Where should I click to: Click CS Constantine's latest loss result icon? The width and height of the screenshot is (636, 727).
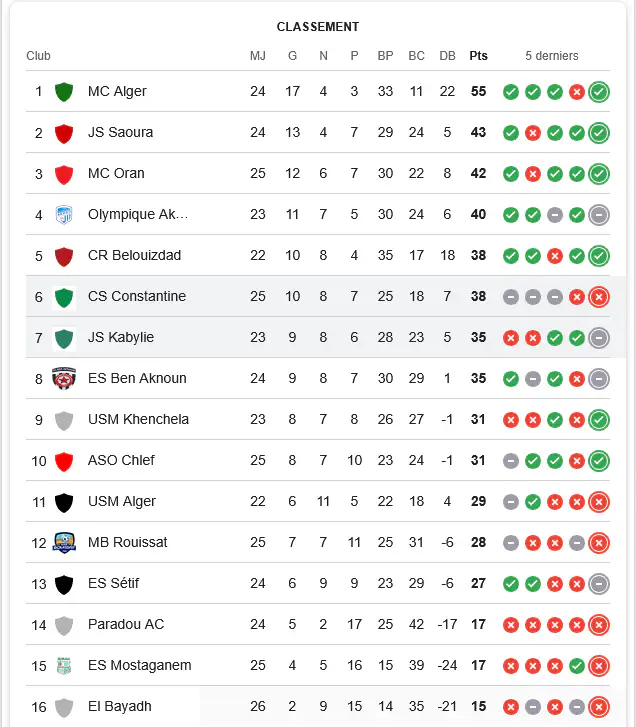(599, 297)
